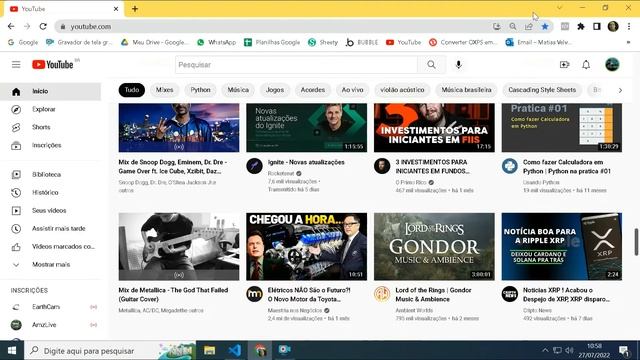The width and height of the screenshot is (640, 360).
Task: Open Assistir mais tarde playlist
Action: 51,229
